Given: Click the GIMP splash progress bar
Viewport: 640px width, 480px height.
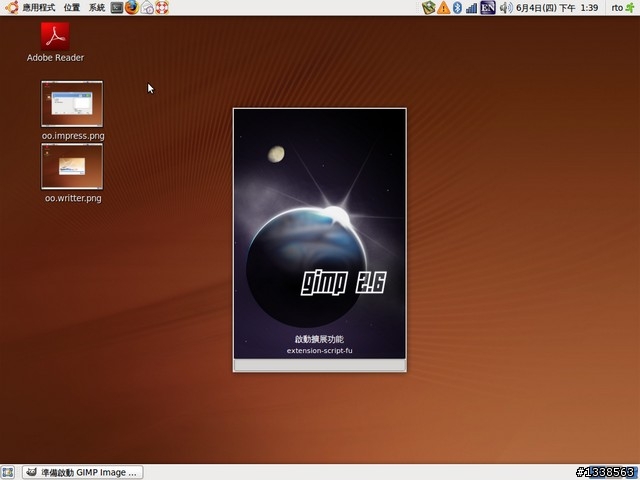Looking at the screenshot, I should pos(320,364).
